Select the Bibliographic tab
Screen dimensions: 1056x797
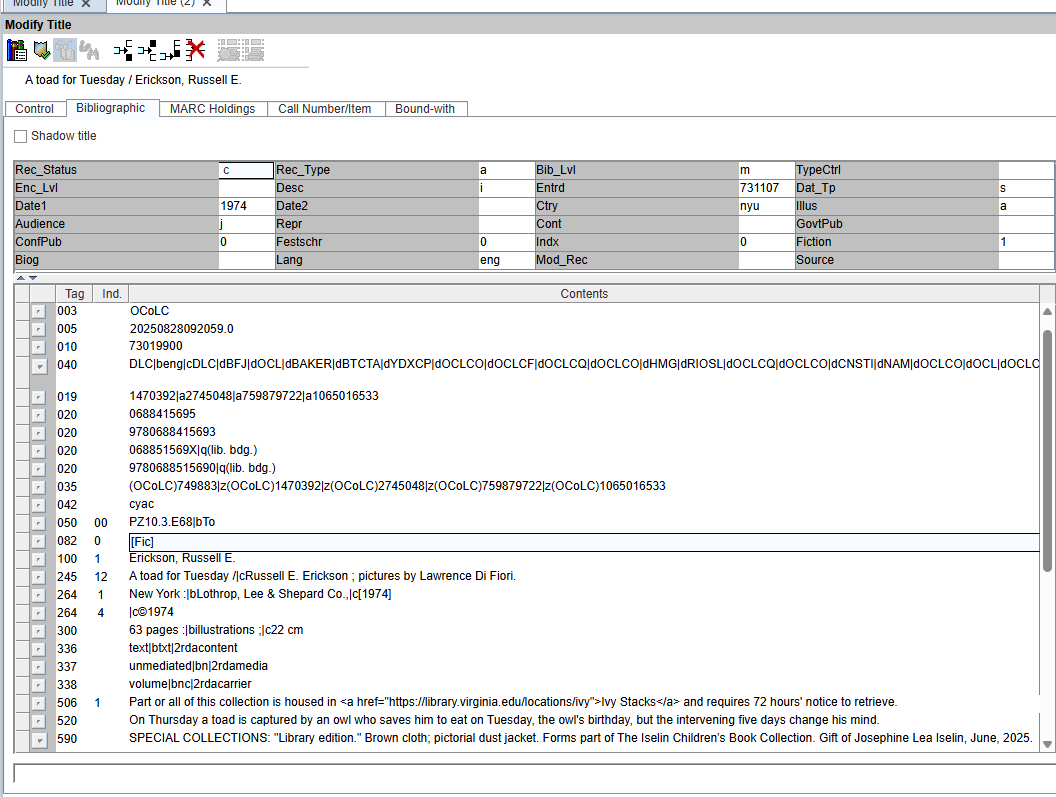(x=110, y=108)
